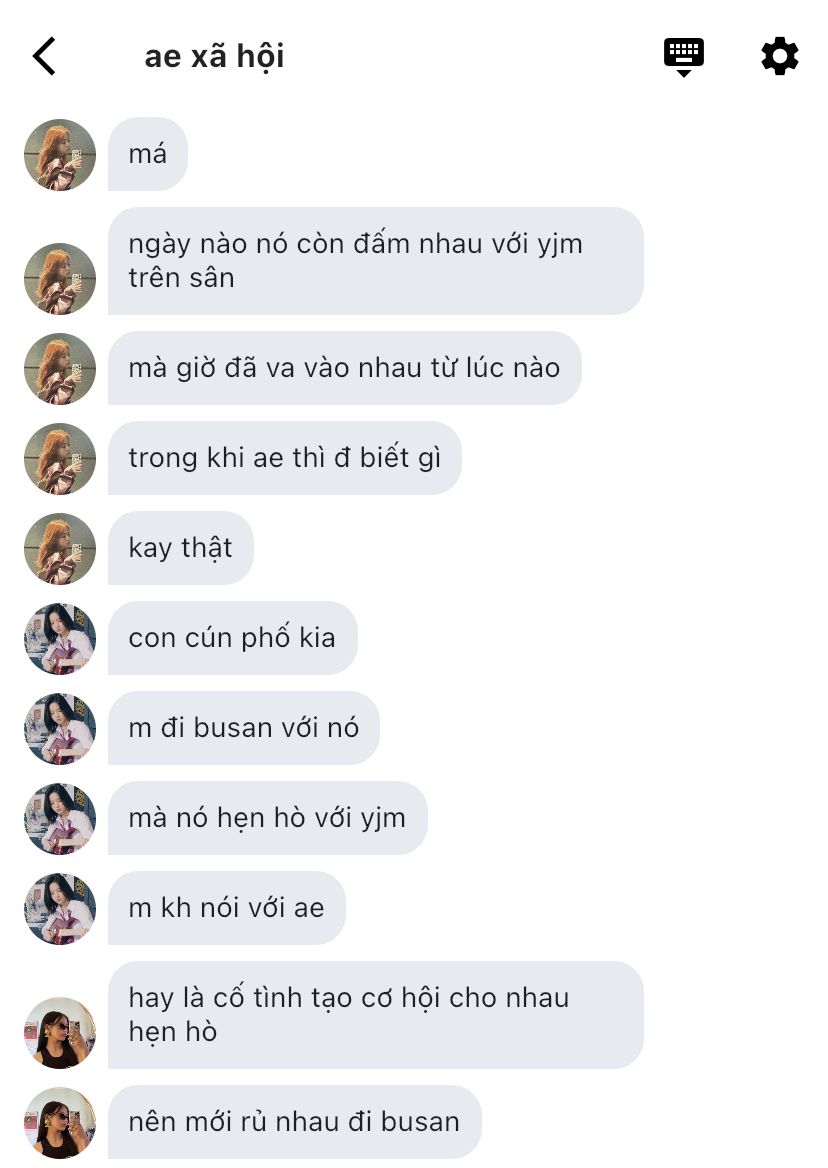Tap the avatar beside 'nên mới rủ nhau đi busan'
Screen dimensions: 828x1168
pos(60,1122)
